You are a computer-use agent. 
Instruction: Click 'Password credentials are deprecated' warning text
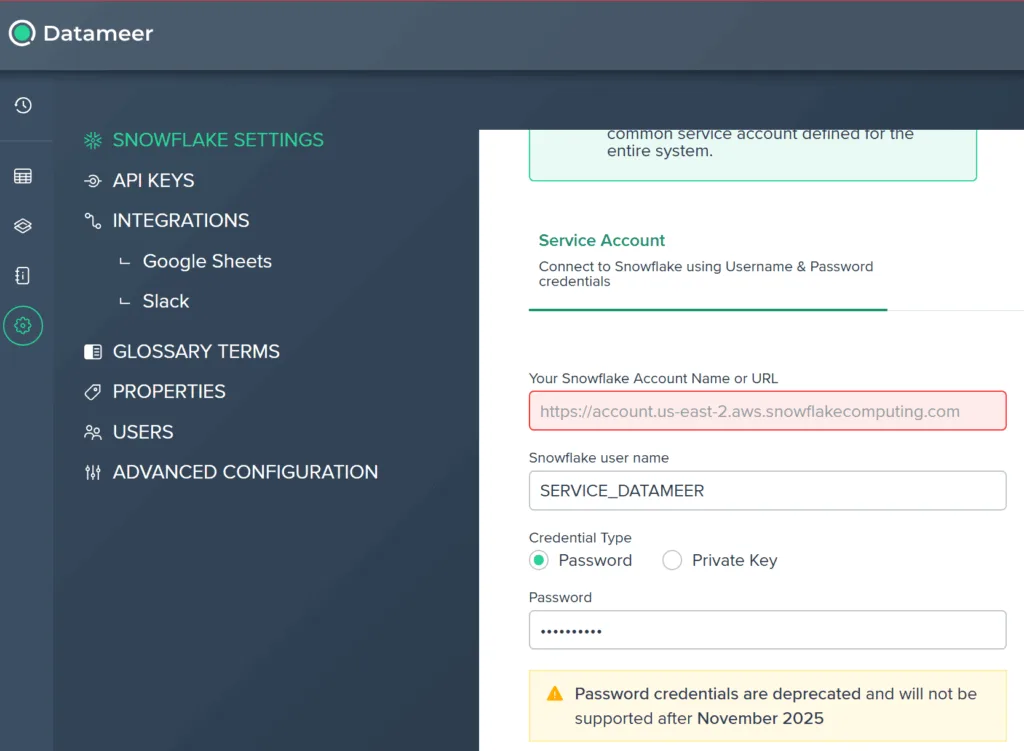tap(718, 694)
